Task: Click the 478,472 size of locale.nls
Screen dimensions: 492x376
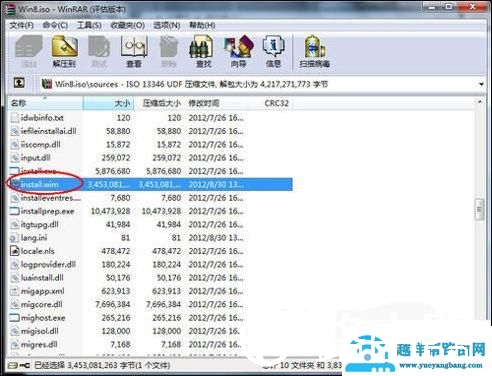Action: [x=116, y=251]
